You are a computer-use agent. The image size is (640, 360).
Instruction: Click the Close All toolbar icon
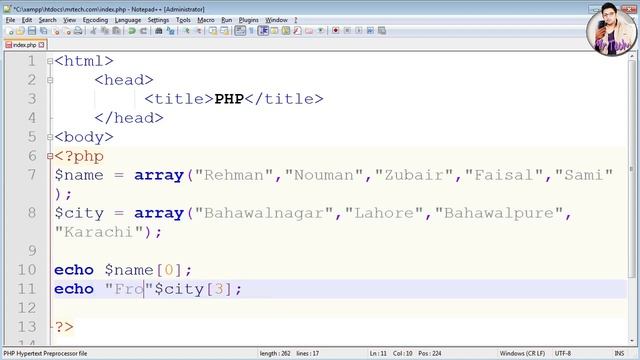(67, 31)
